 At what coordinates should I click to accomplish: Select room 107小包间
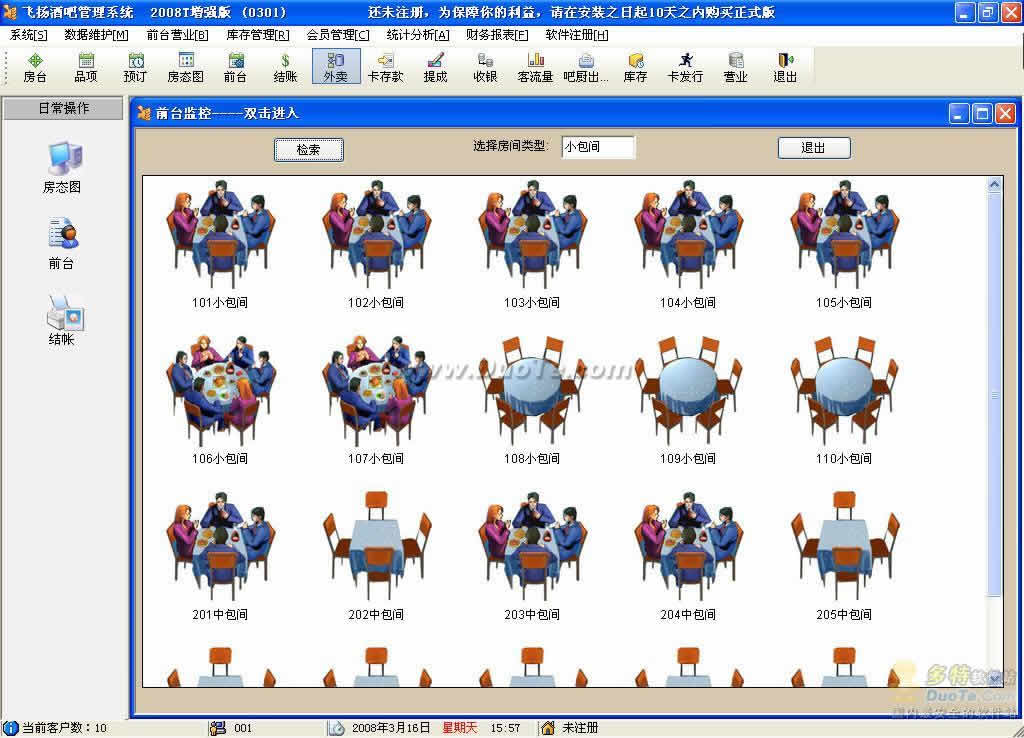[376, 400]
